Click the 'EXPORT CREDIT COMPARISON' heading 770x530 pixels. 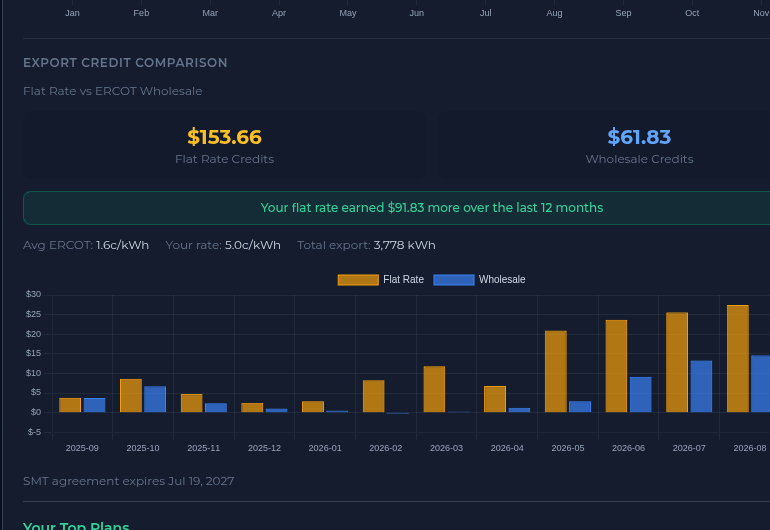125,63
